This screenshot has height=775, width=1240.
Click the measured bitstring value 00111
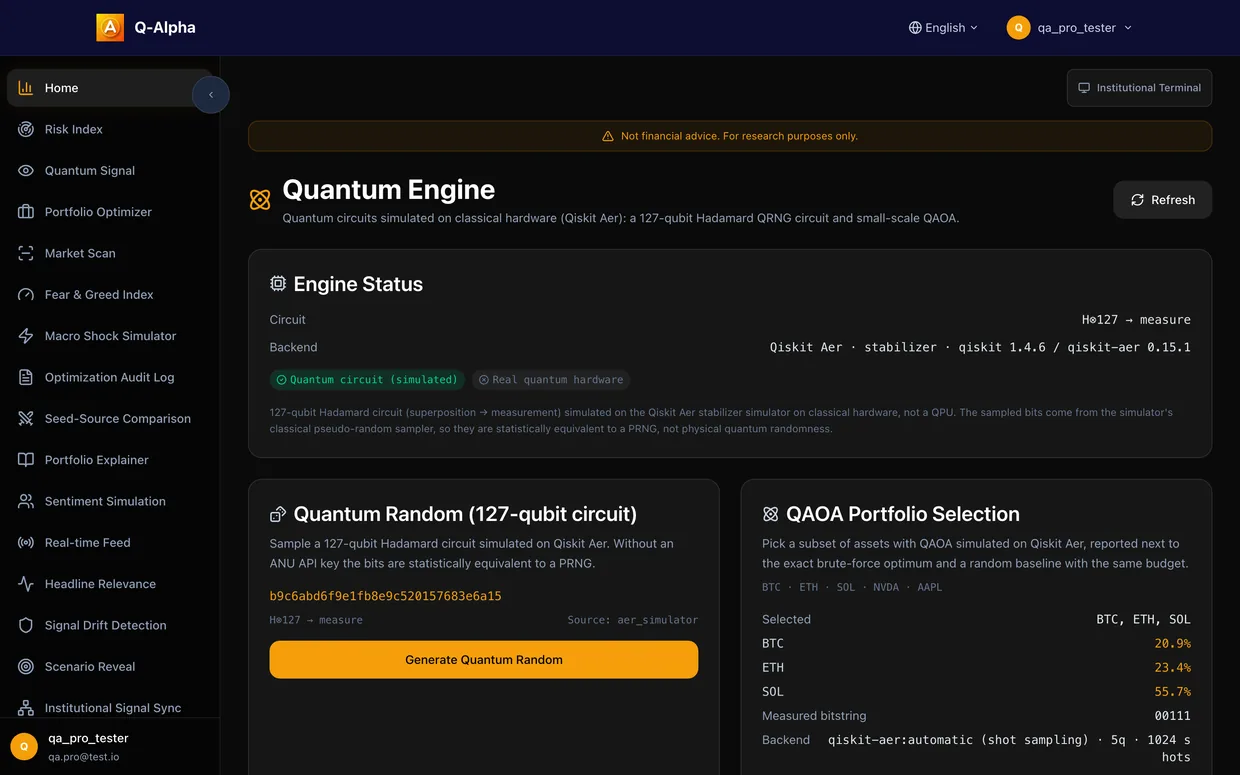[x=1172, y=716]
